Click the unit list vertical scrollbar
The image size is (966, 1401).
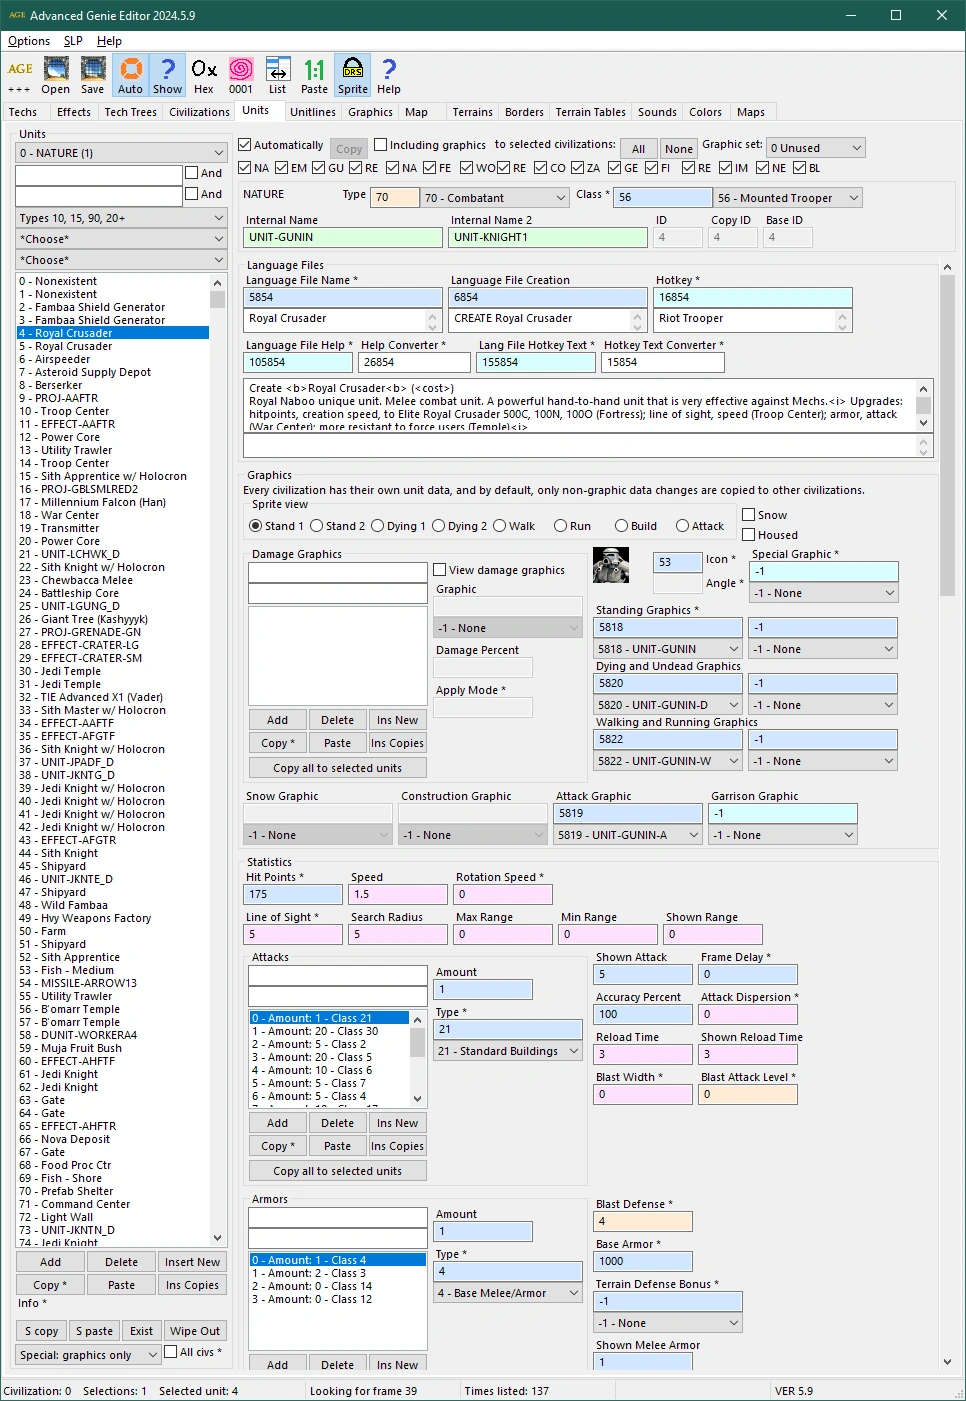[x=217, y=760]
